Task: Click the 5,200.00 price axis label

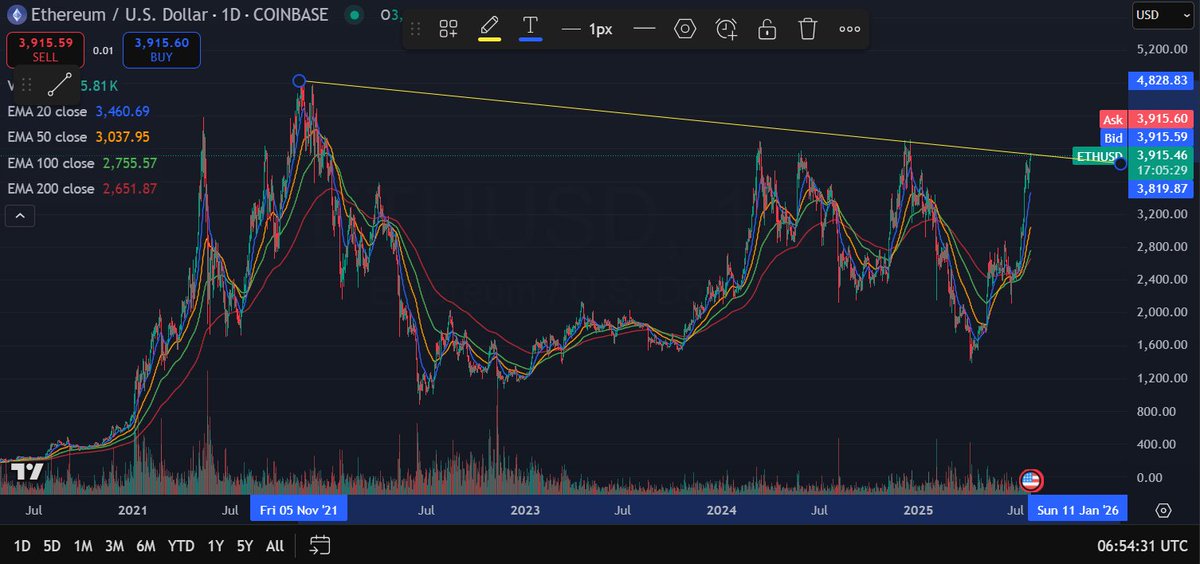Action: point(1160,49)
